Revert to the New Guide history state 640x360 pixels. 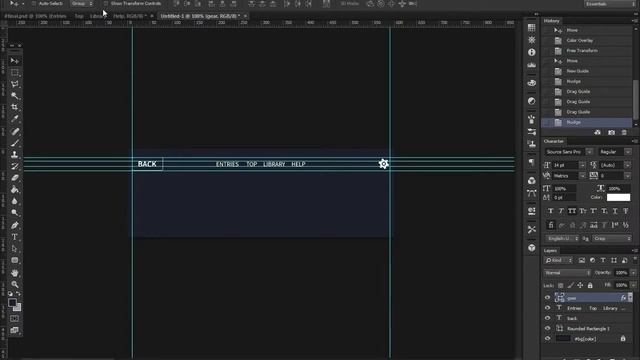[x=587, y=71]
